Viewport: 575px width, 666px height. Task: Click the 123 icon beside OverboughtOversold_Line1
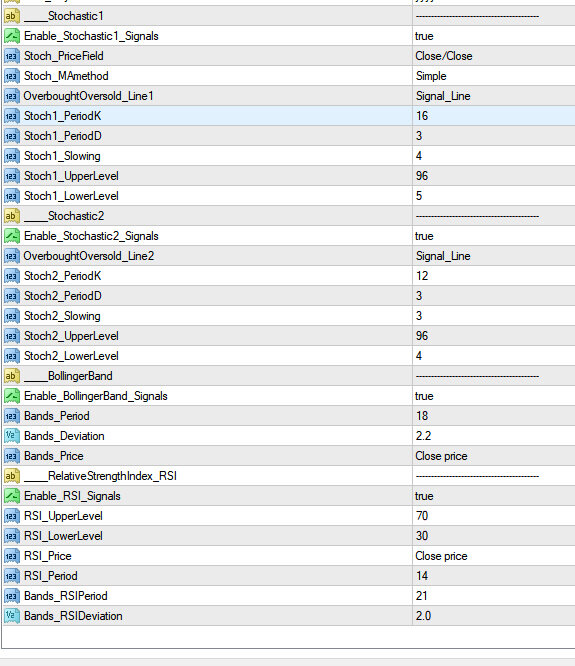click(12, 96)
